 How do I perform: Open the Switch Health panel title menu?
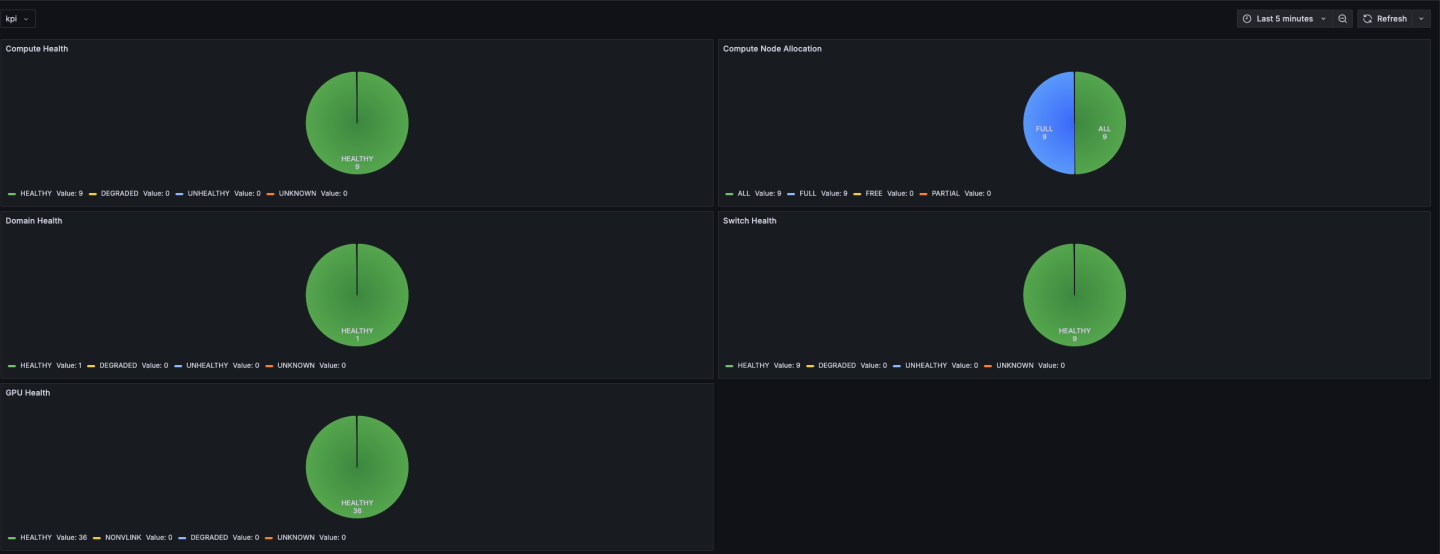(749, 220)
